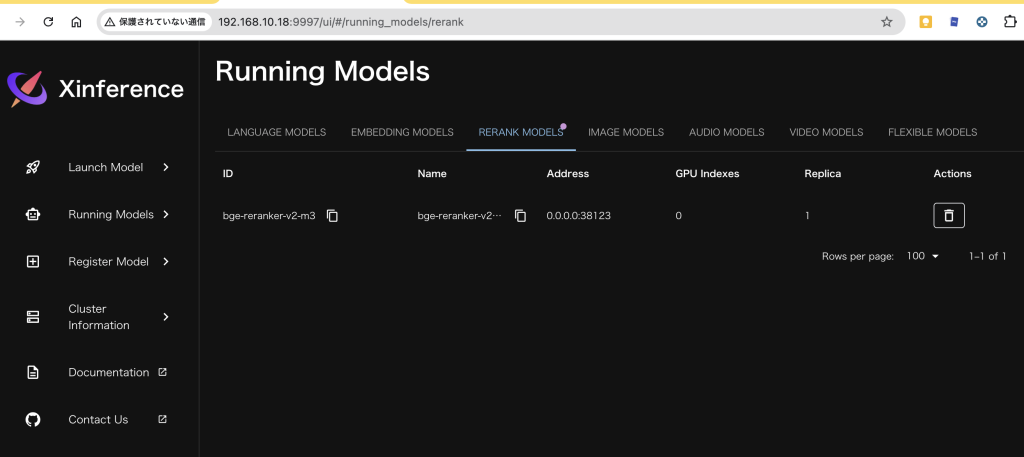1024x457 pixels.
Task: Copy the bge-reranker-v2-m3 model ID
Action: [333, 216]
